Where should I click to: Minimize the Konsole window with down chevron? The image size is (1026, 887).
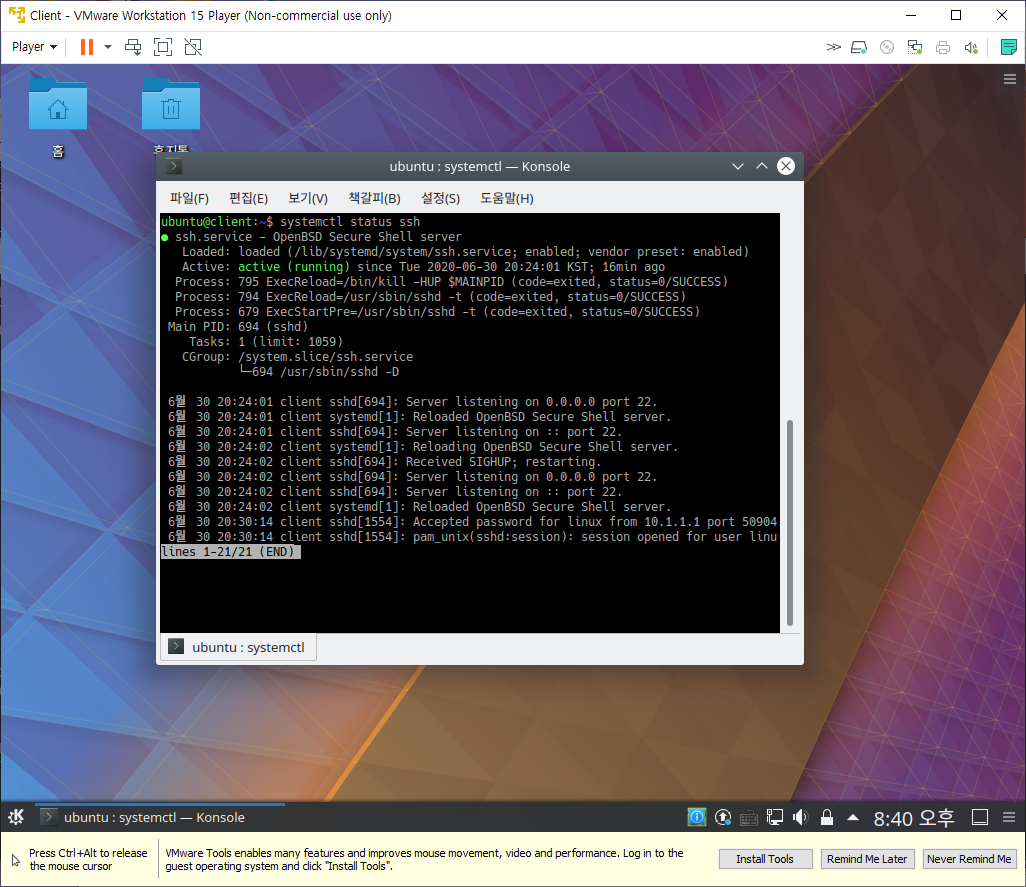[x=738, y=166]
